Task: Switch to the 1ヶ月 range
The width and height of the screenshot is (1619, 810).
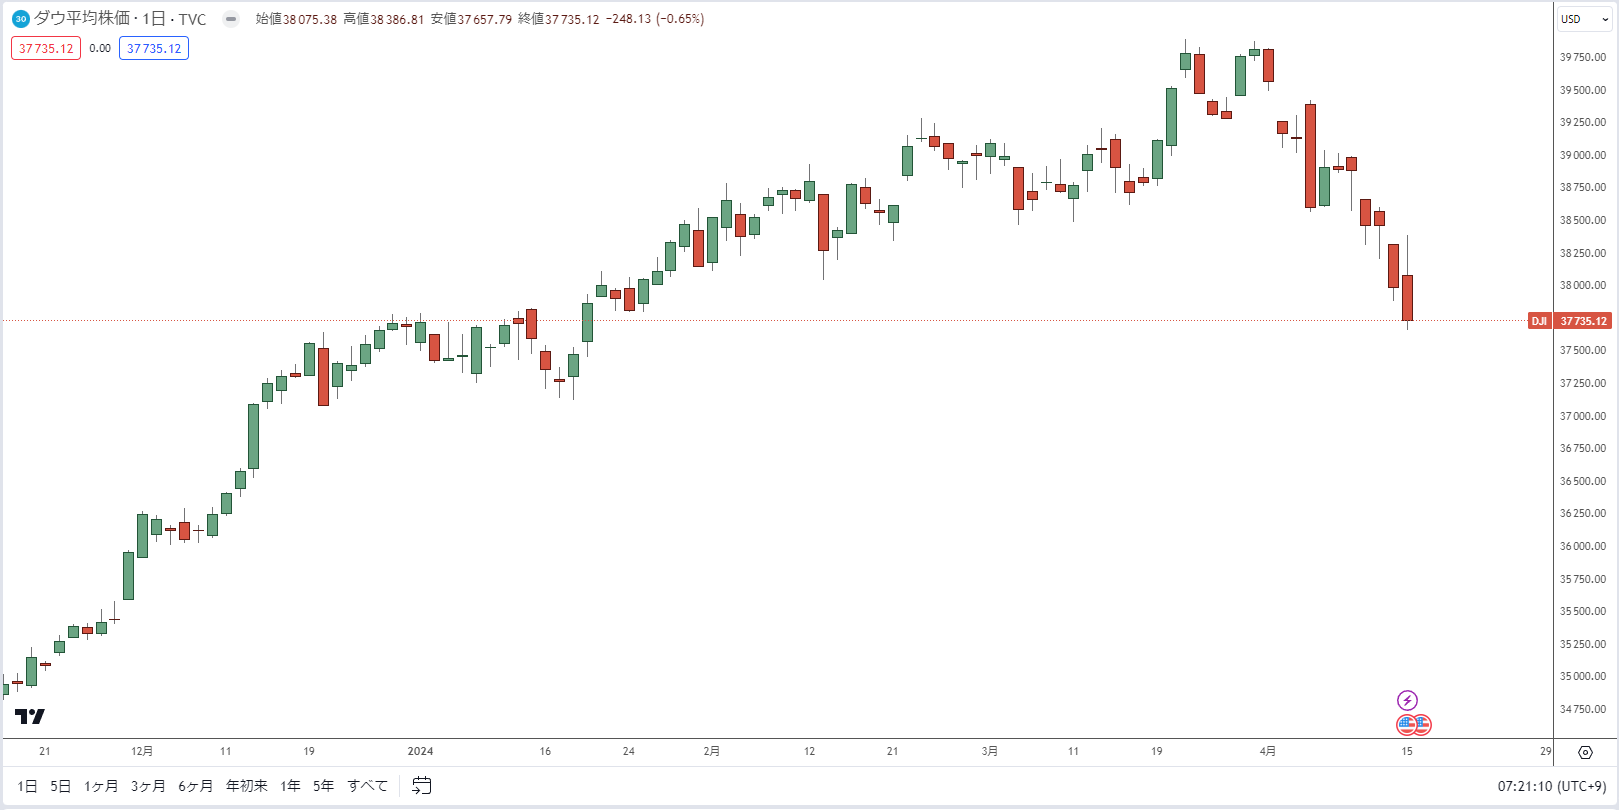Action: [x=101, y=786]
